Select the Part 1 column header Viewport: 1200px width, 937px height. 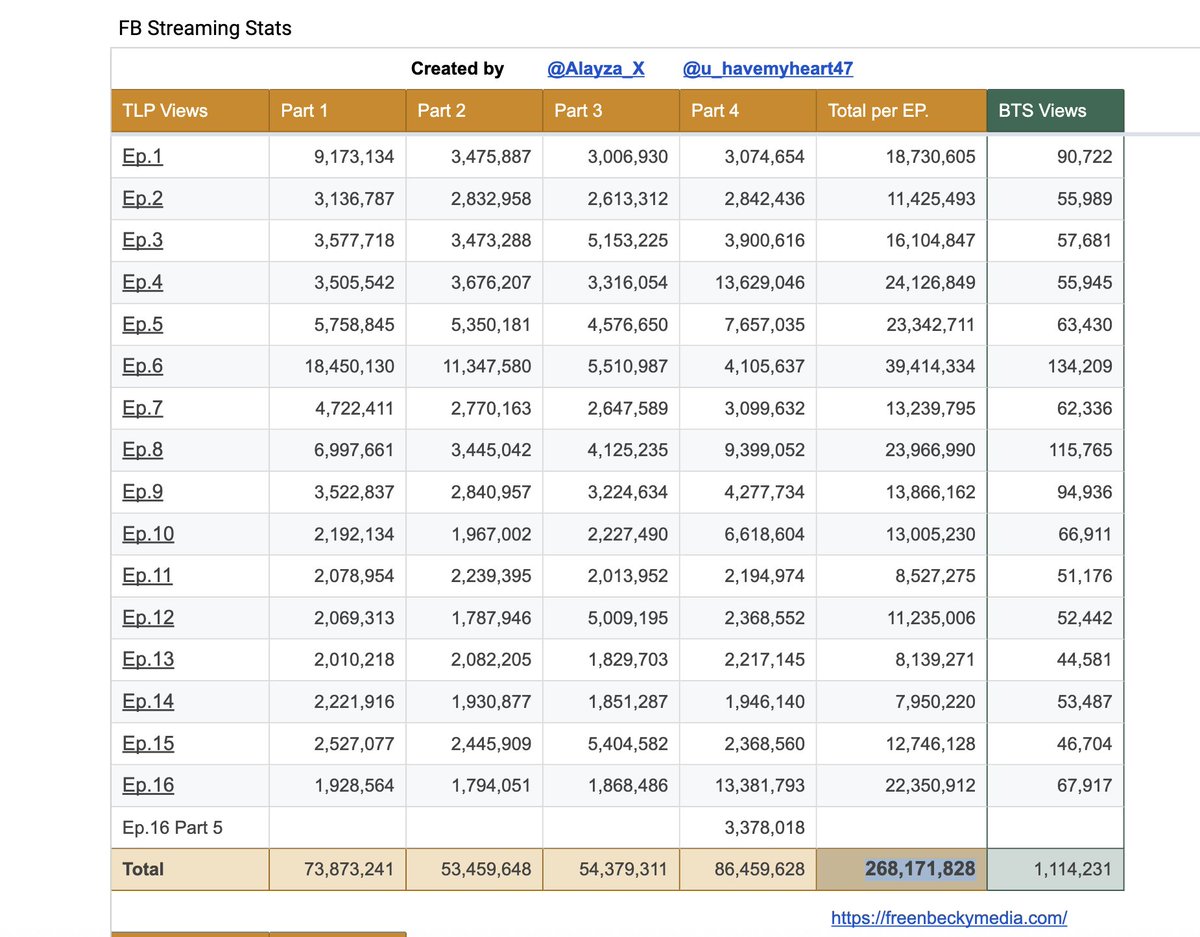pos(338,110)
